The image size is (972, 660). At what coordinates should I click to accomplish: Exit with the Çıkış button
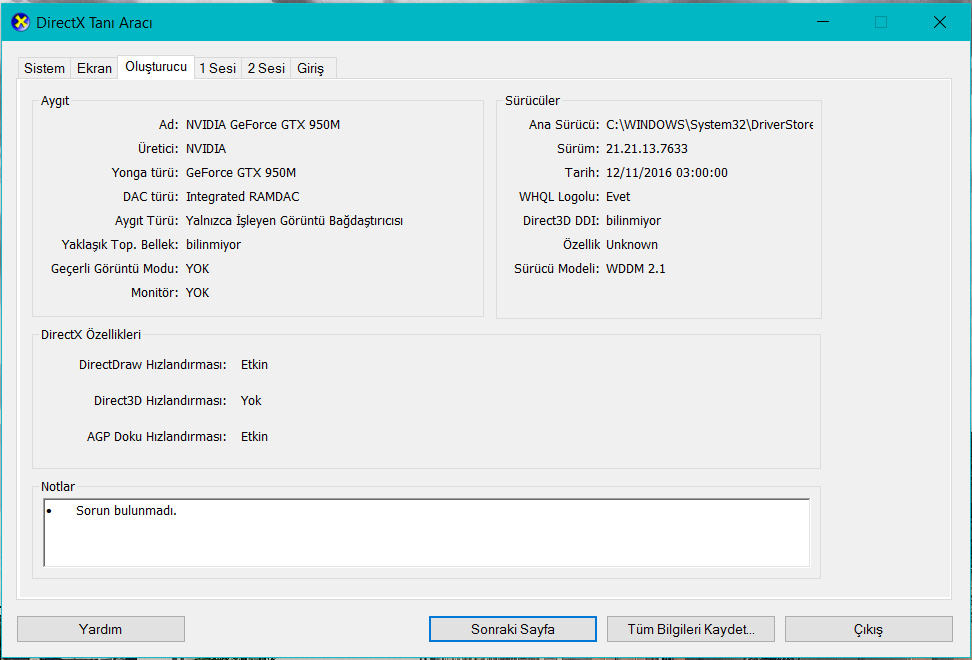(x=868, y=629)
